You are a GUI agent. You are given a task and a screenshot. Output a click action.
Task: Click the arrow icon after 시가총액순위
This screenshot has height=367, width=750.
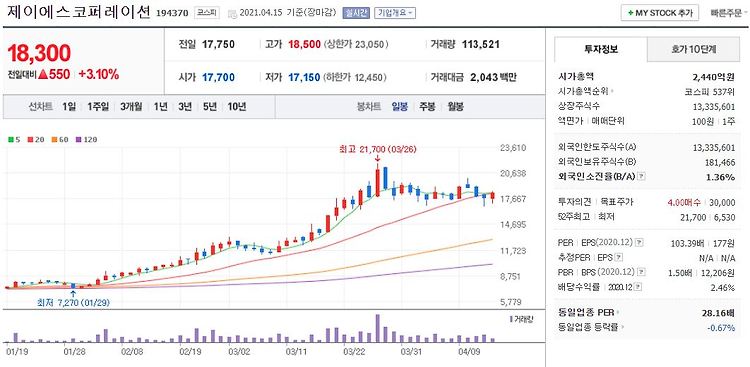coord(613,91)
